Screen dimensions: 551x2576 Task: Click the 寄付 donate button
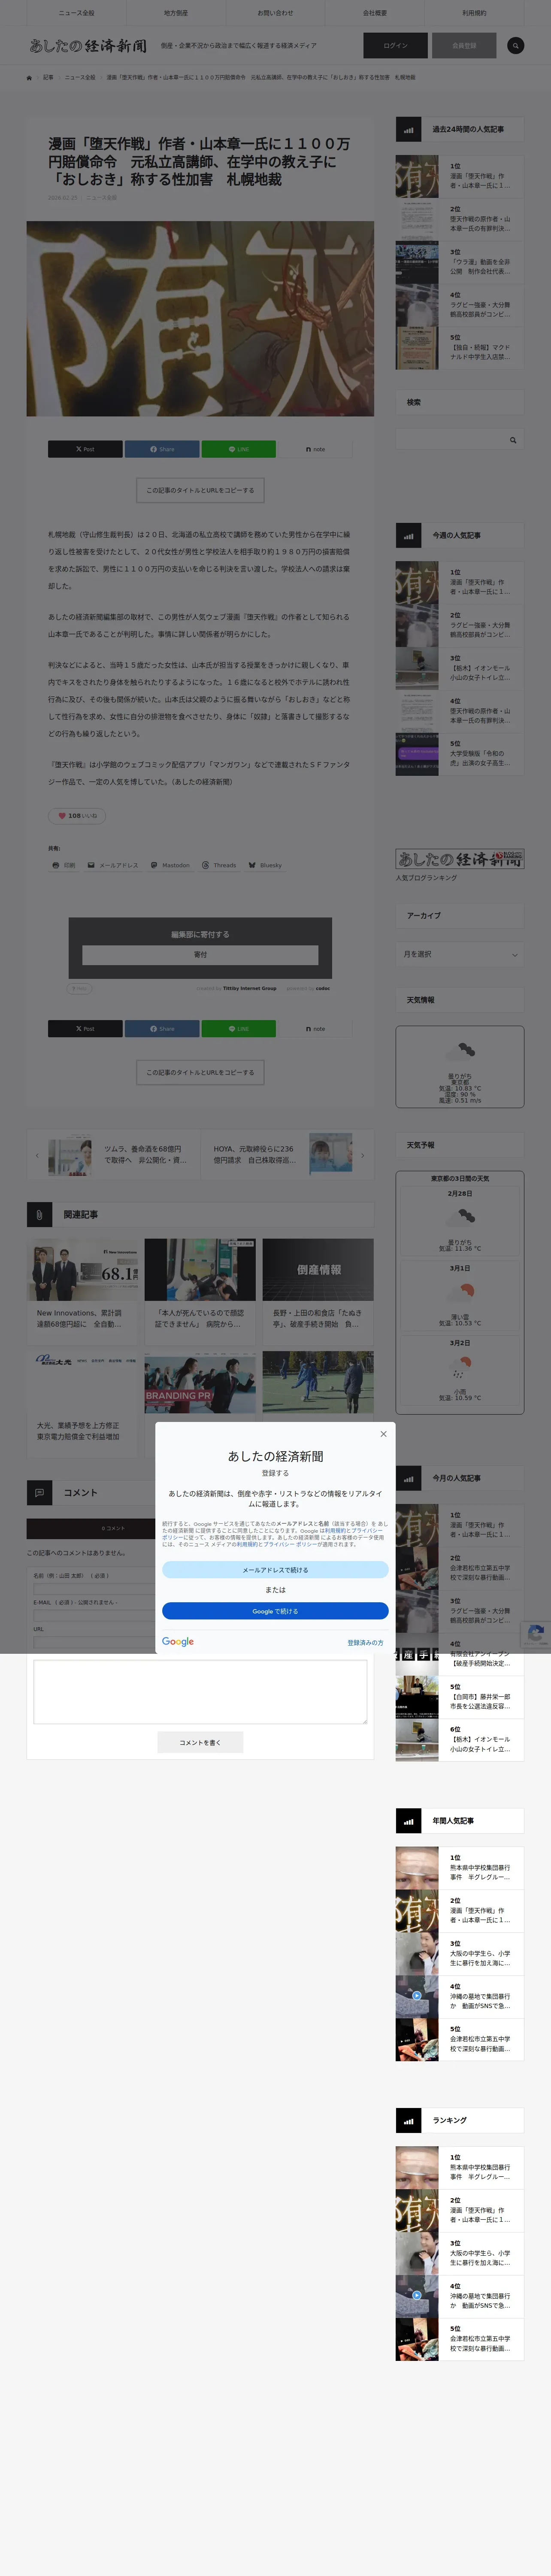point(200,955)
